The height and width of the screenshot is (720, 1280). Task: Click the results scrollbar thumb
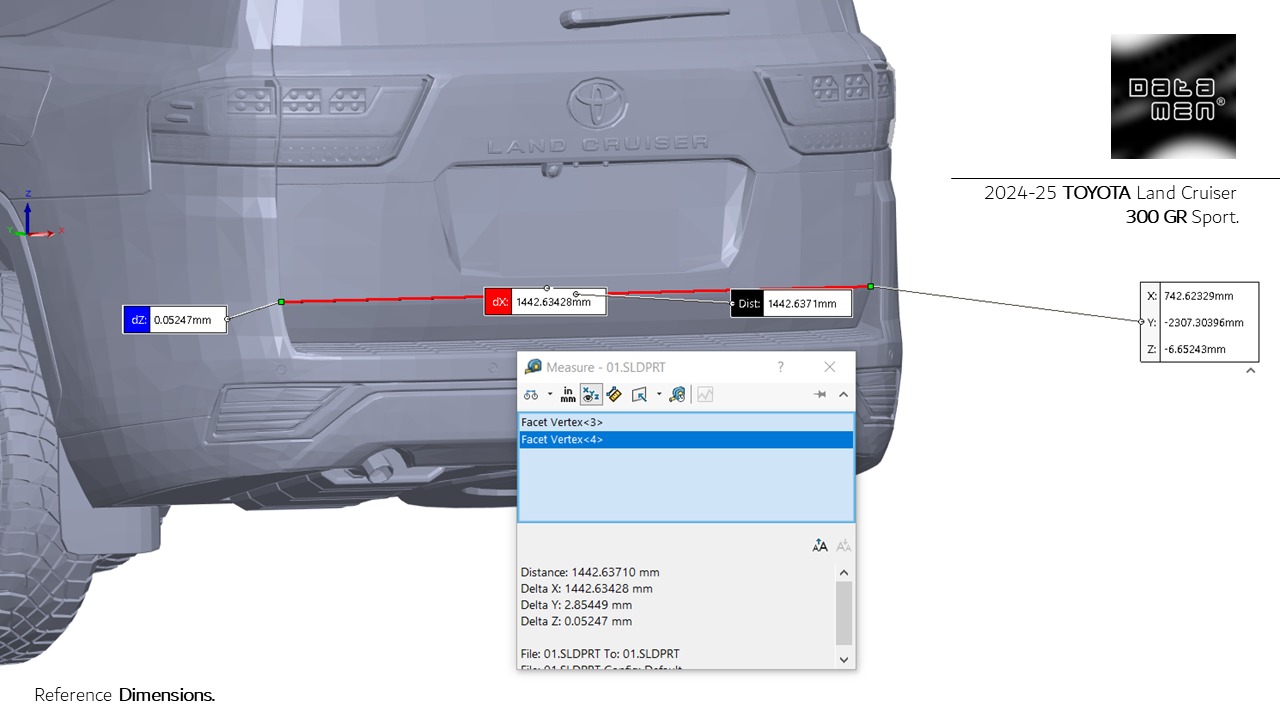click(x=844, y=613)
